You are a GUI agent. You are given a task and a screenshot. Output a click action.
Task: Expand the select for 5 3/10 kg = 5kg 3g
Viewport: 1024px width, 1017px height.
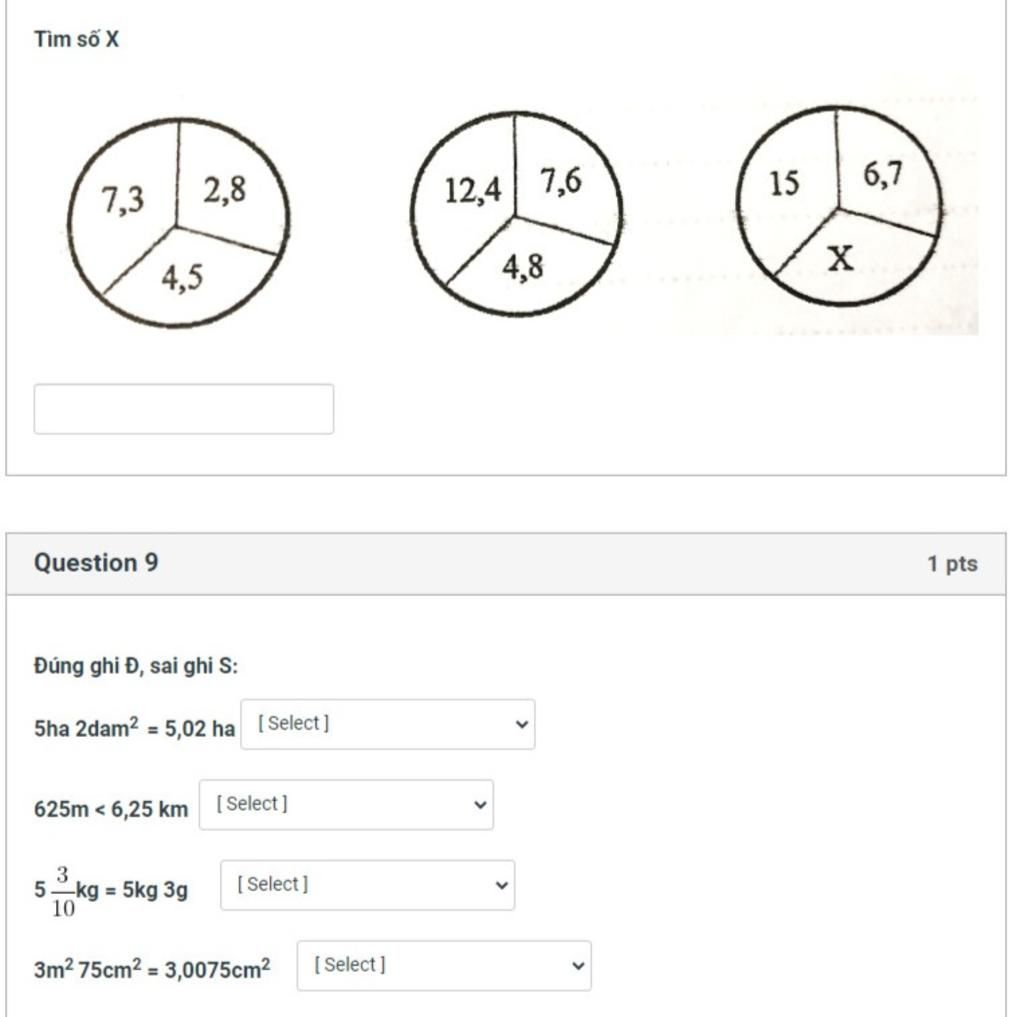click(x=368, y=885)
